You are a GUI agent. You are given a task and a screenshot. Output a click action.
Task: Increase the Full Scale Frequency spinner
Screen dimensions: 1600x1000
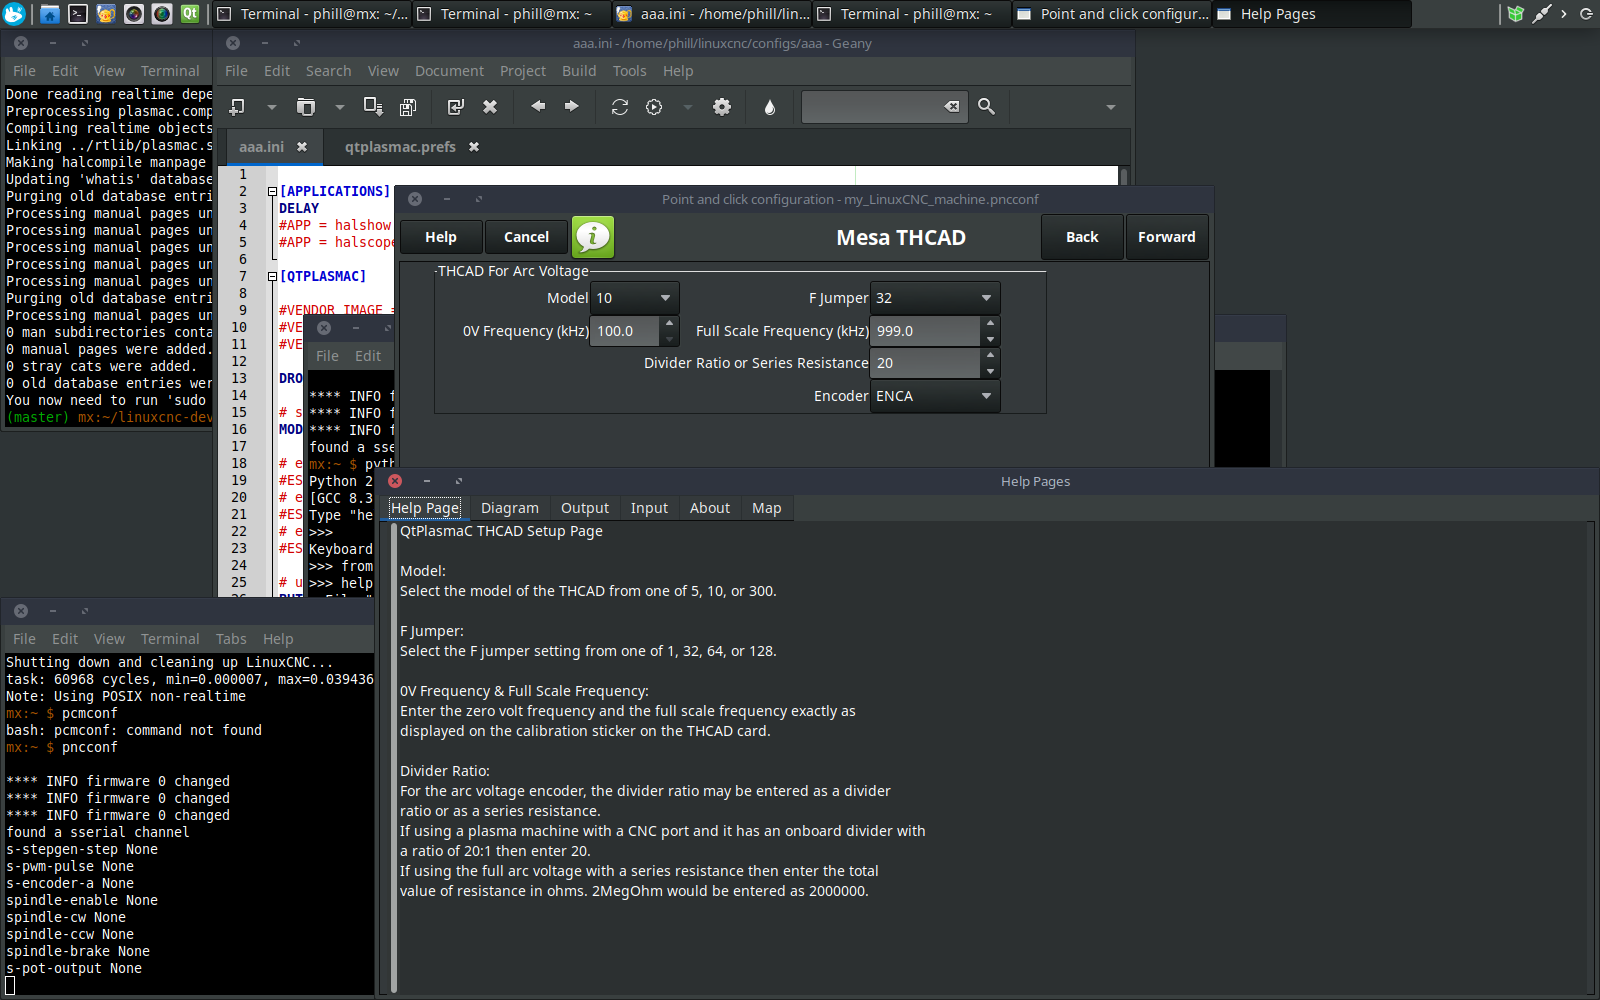point(990,323)
